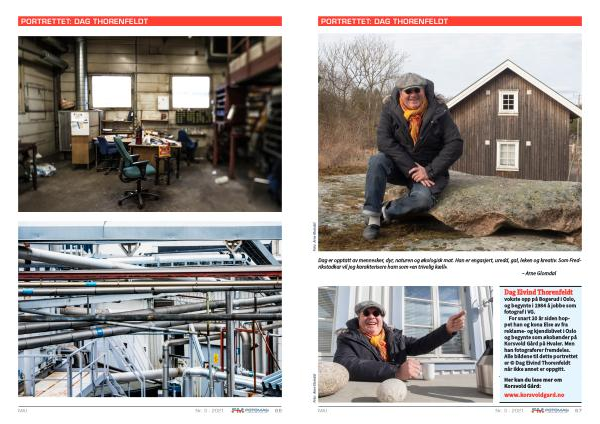600x424 pixels.
Task: Click the right page red PORTRETTET header
Action: (450, 21)
